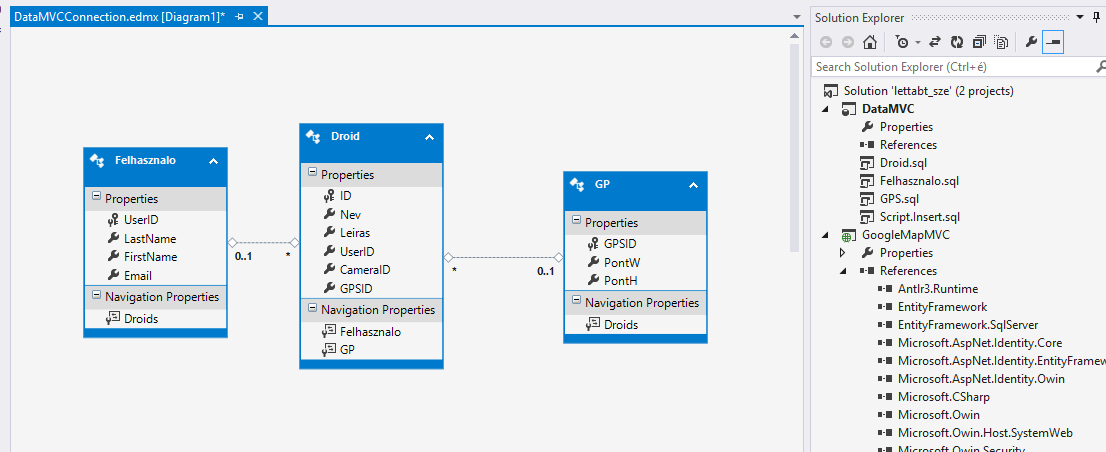Select the DataMVCConnection.edmx diagram tab
Image resolution: width=1106 pixels, height=452 pixels.
(119, 17)
